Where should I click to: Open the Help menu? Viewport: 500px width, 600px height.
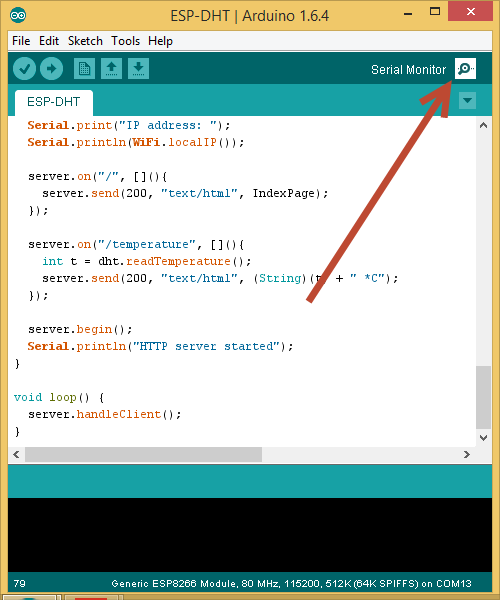click(x=160, y=41)
